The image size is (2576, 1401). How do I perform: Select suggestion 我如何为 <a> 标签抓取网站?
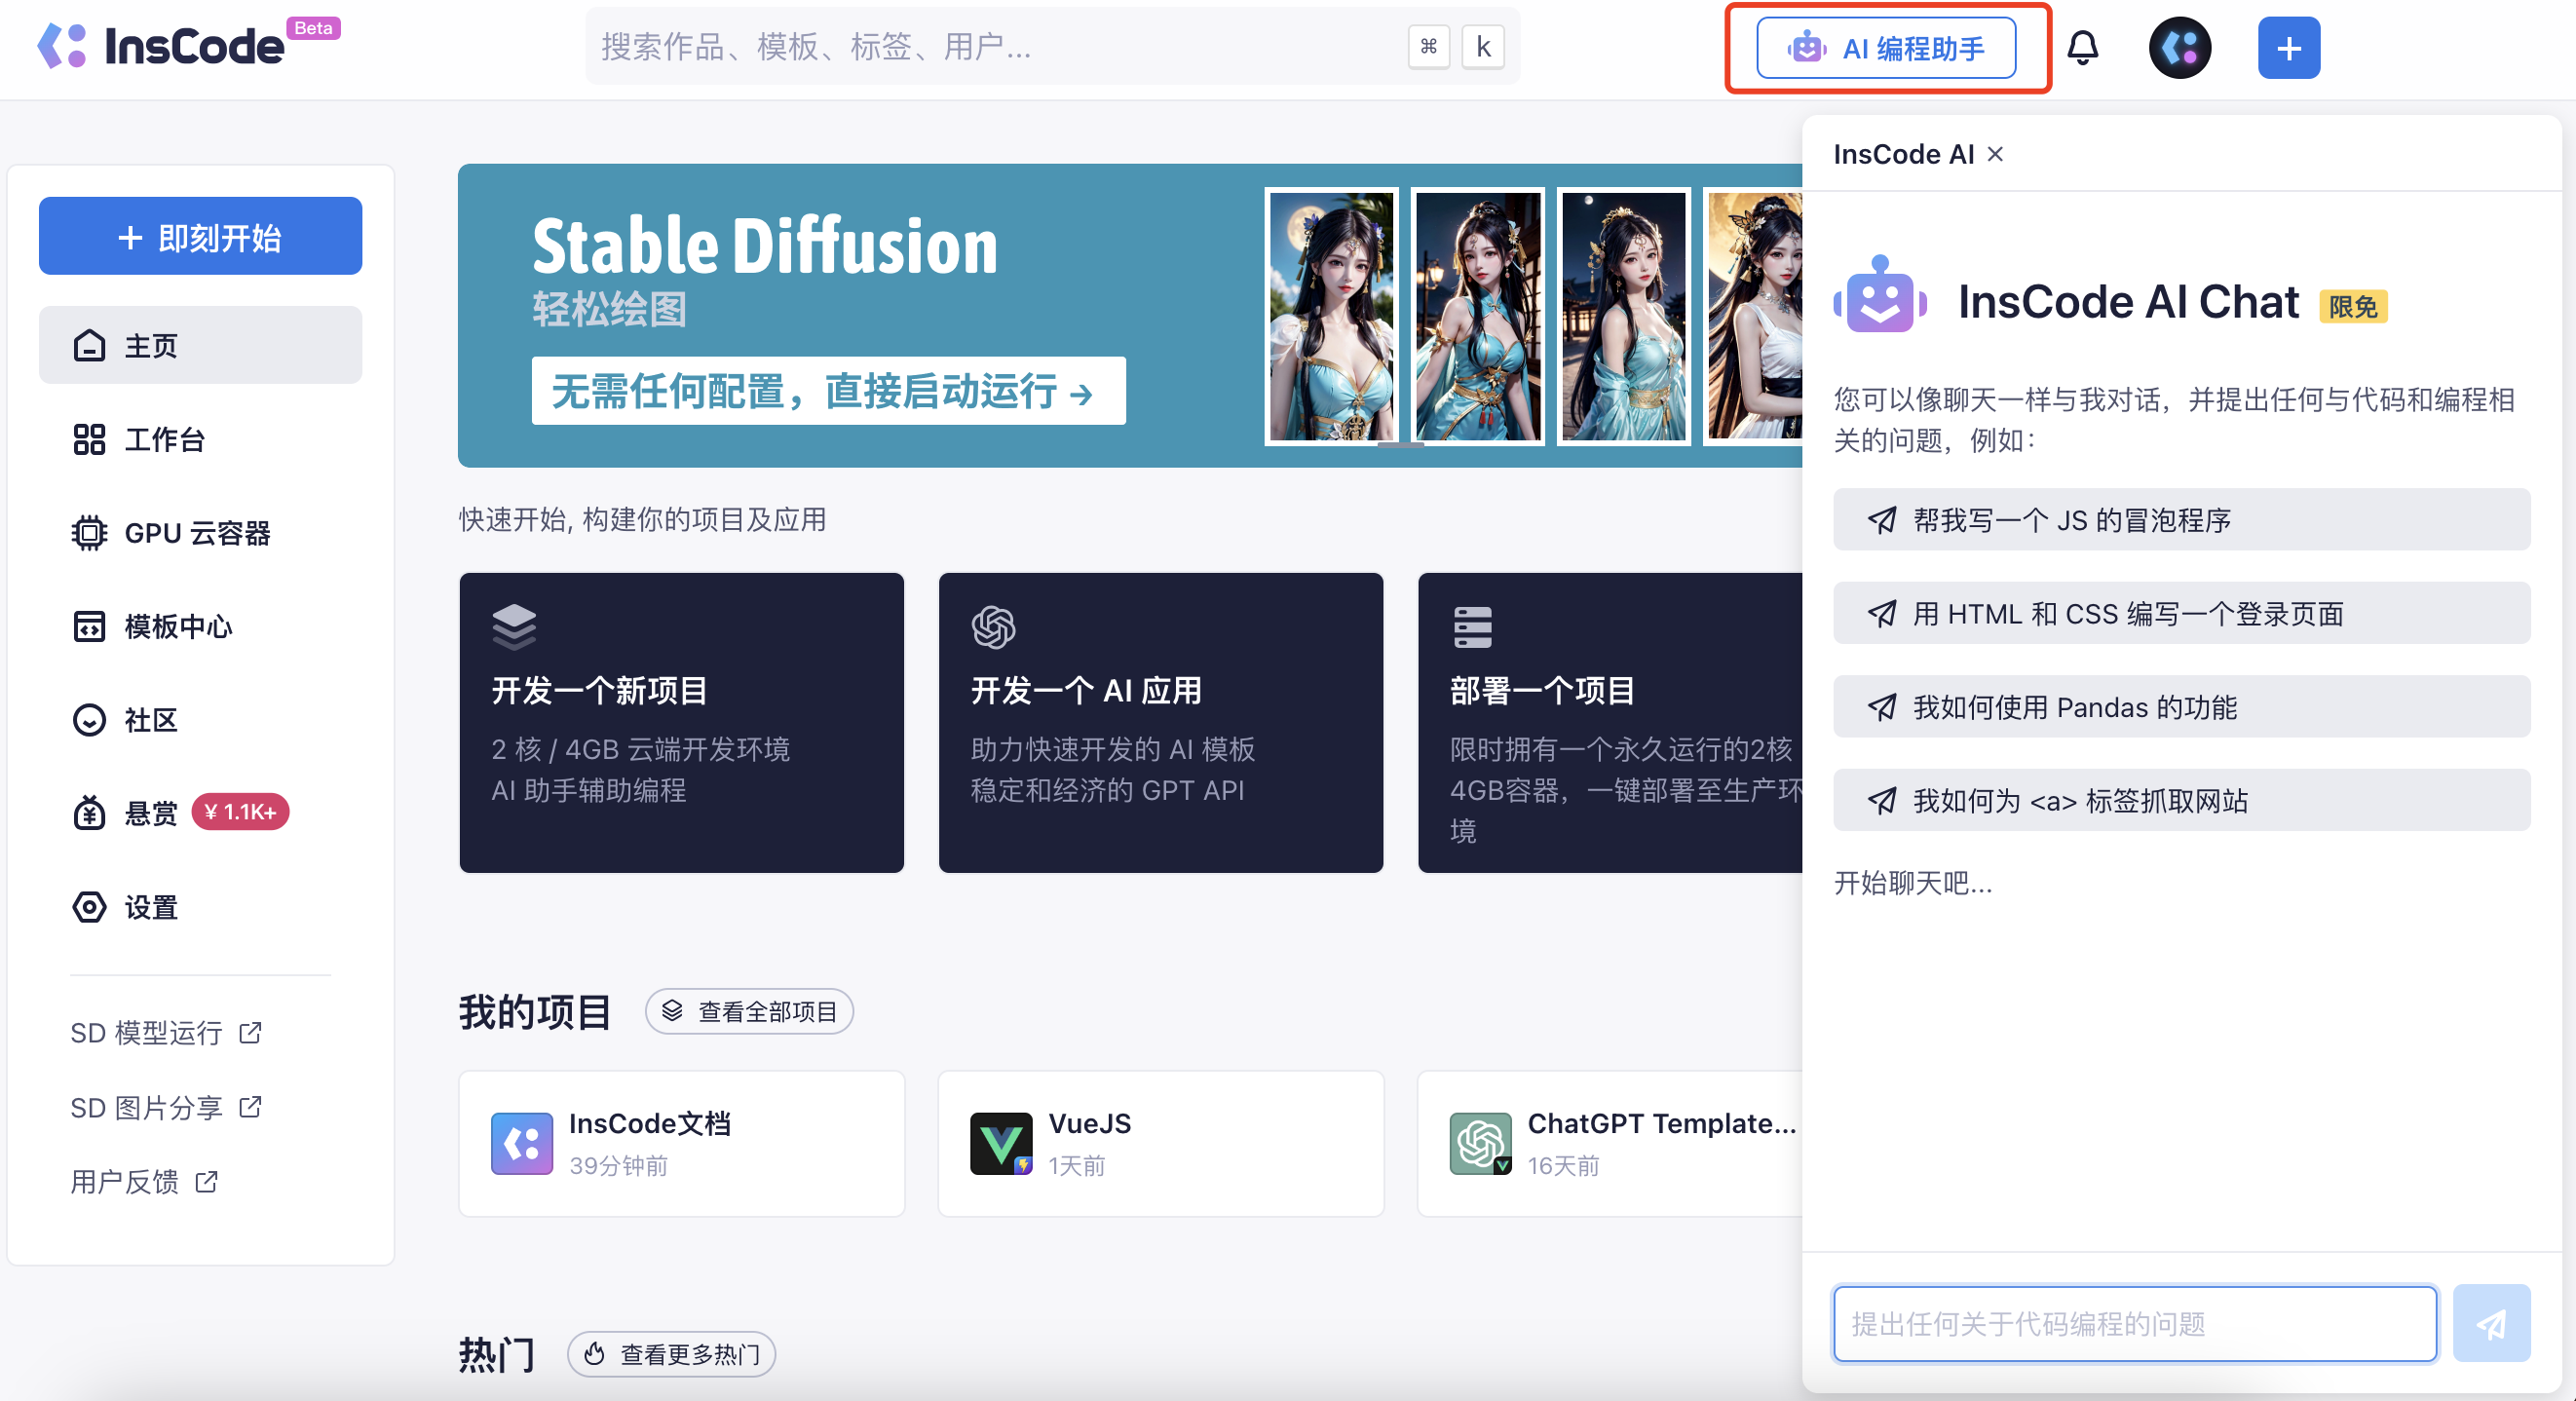[2181, 800]
